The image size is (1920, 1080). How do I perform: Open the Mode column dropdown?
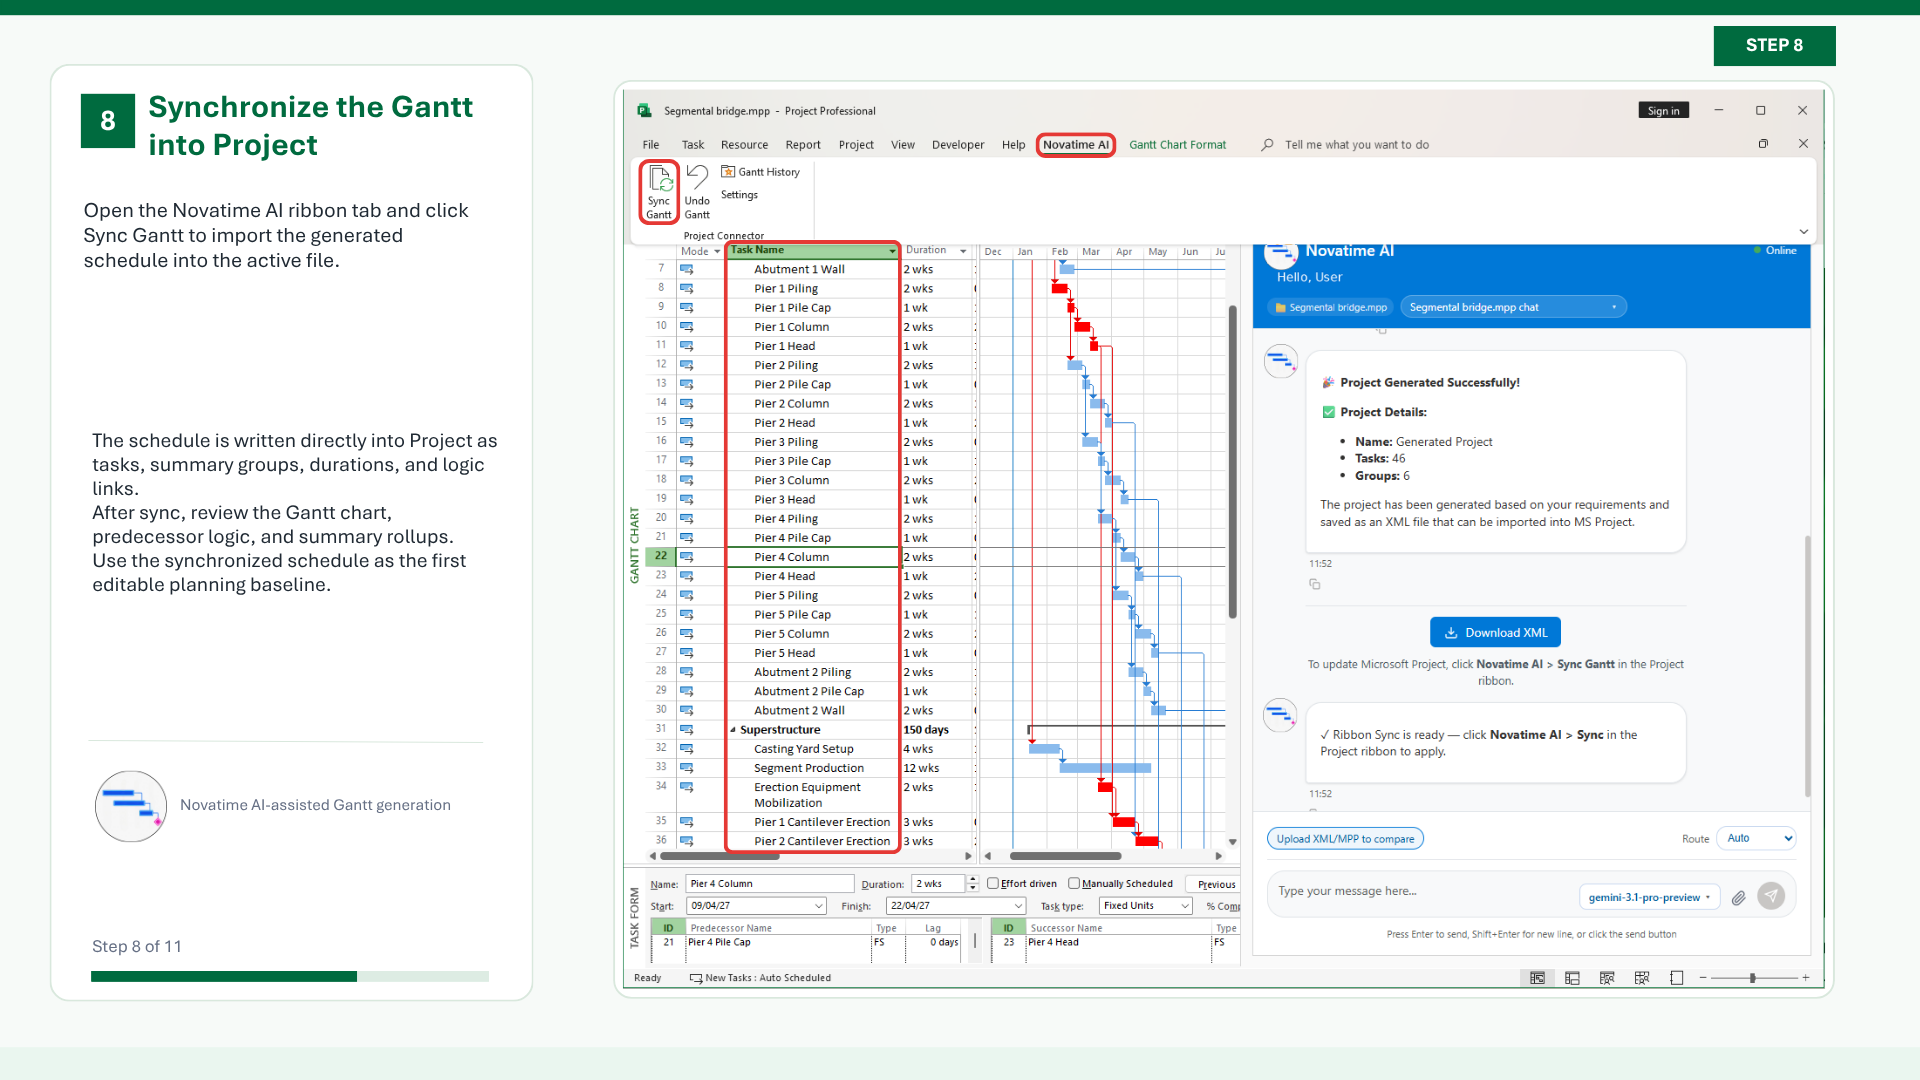[717, 252]
